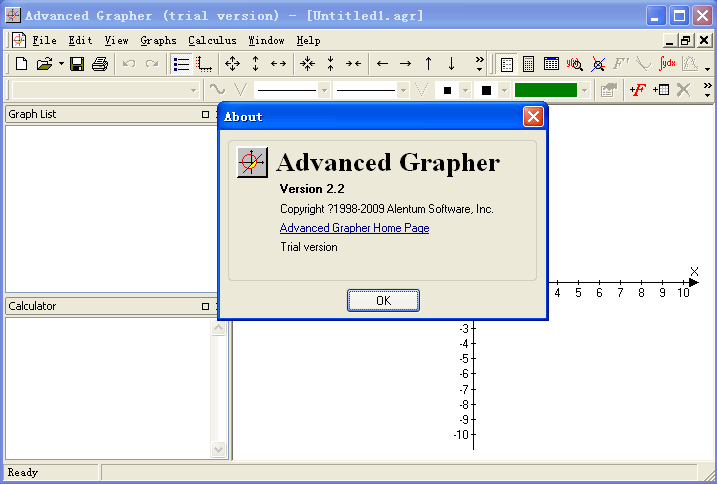This screenshot has width=717, height=484.
Task: Move view right with the arrow icon
Action: [405, 64]
